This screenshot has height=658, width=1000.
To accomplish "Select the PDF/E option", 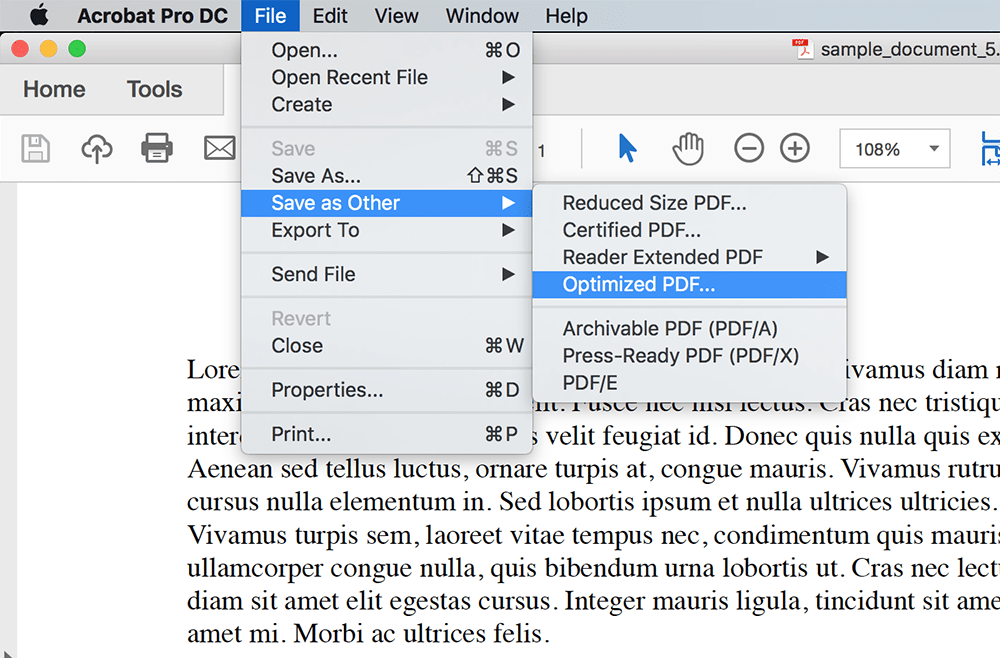I will pos(689,383).
